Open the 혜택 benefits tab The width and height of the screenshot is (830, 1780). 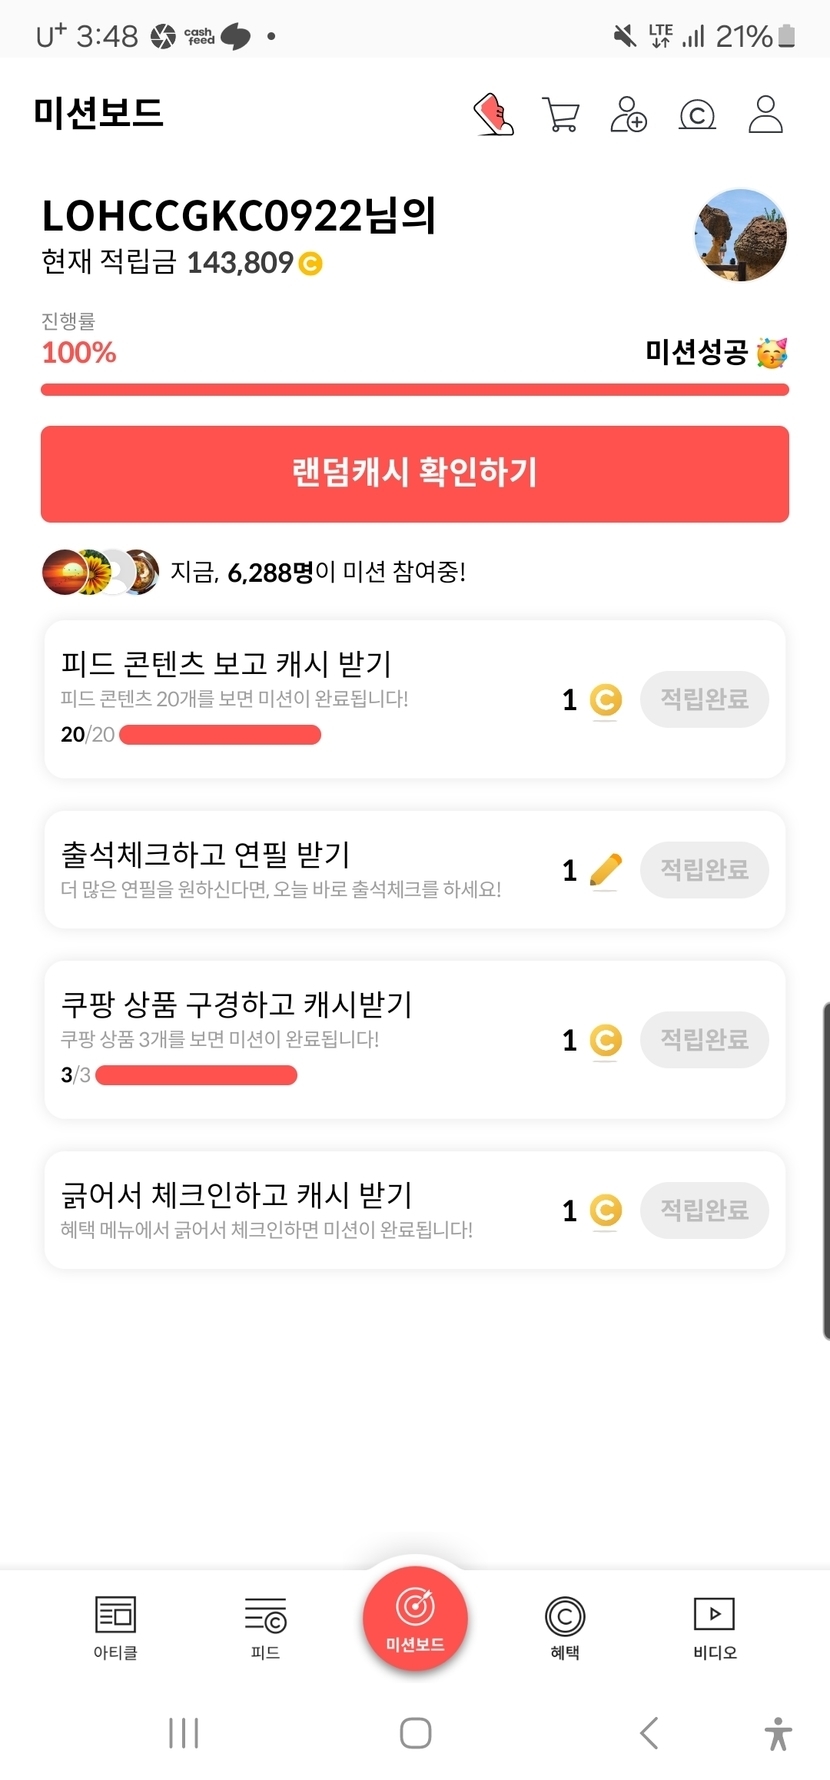[565, 1627]
